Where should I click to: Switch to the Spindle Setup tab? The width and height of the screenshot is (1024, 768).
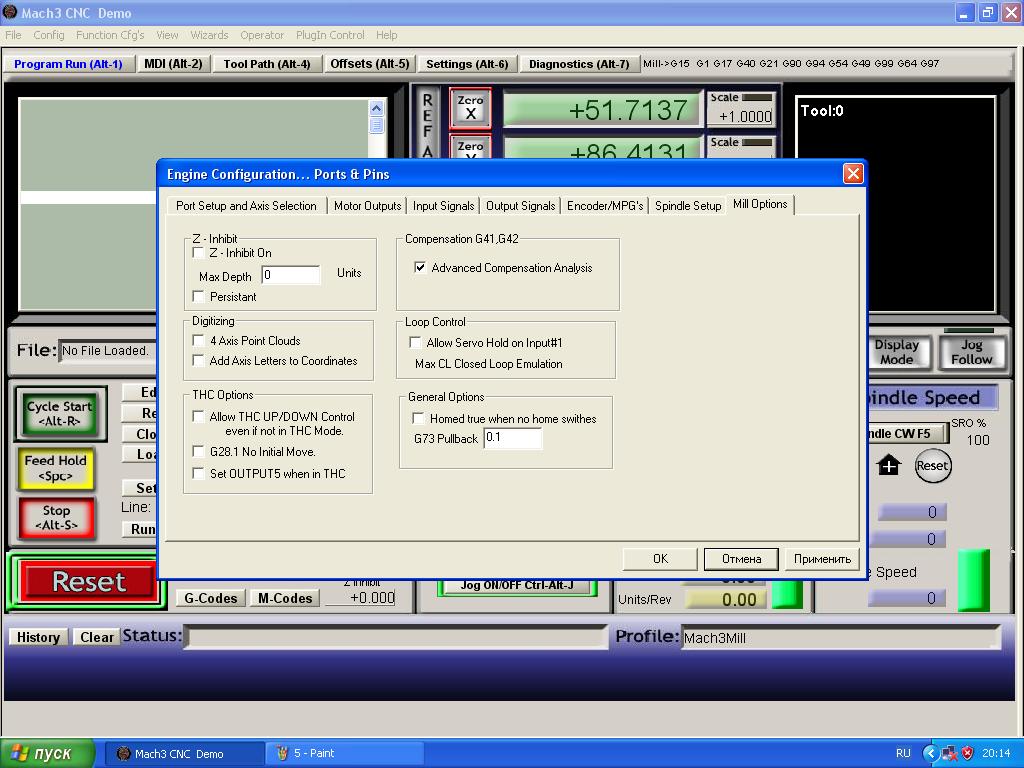pyautogui.click(x=688, y=206)
